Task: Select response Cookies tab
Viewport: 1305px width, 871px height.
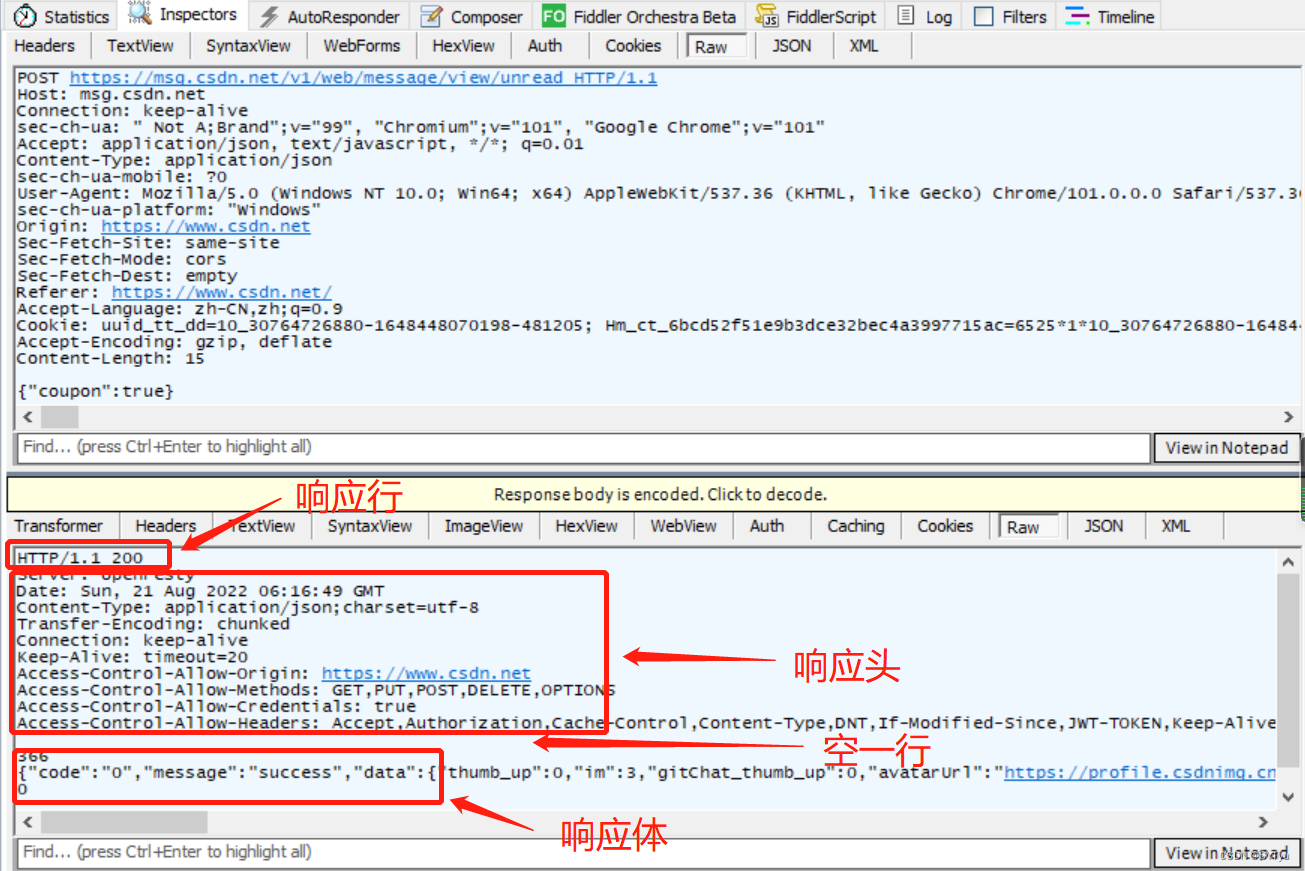Action: [945, 526]
